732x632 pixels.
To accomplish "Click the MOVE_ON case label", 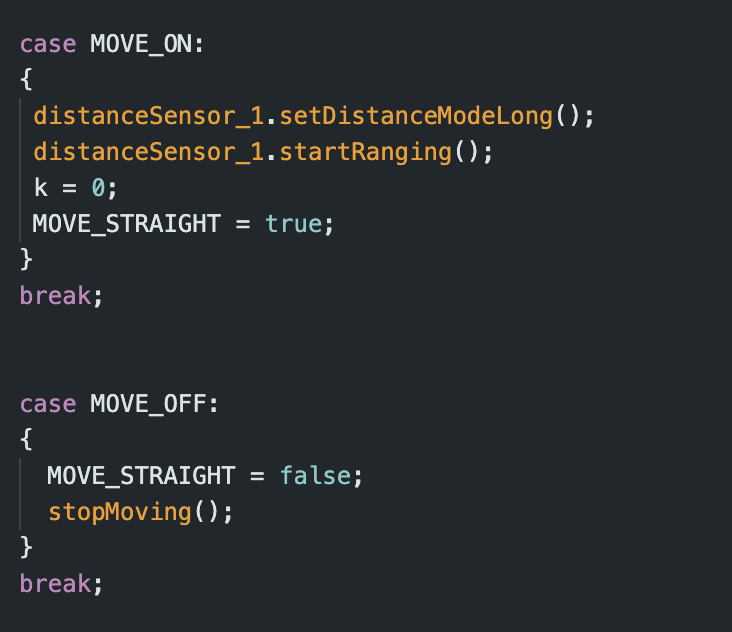I will coord(146,43).
